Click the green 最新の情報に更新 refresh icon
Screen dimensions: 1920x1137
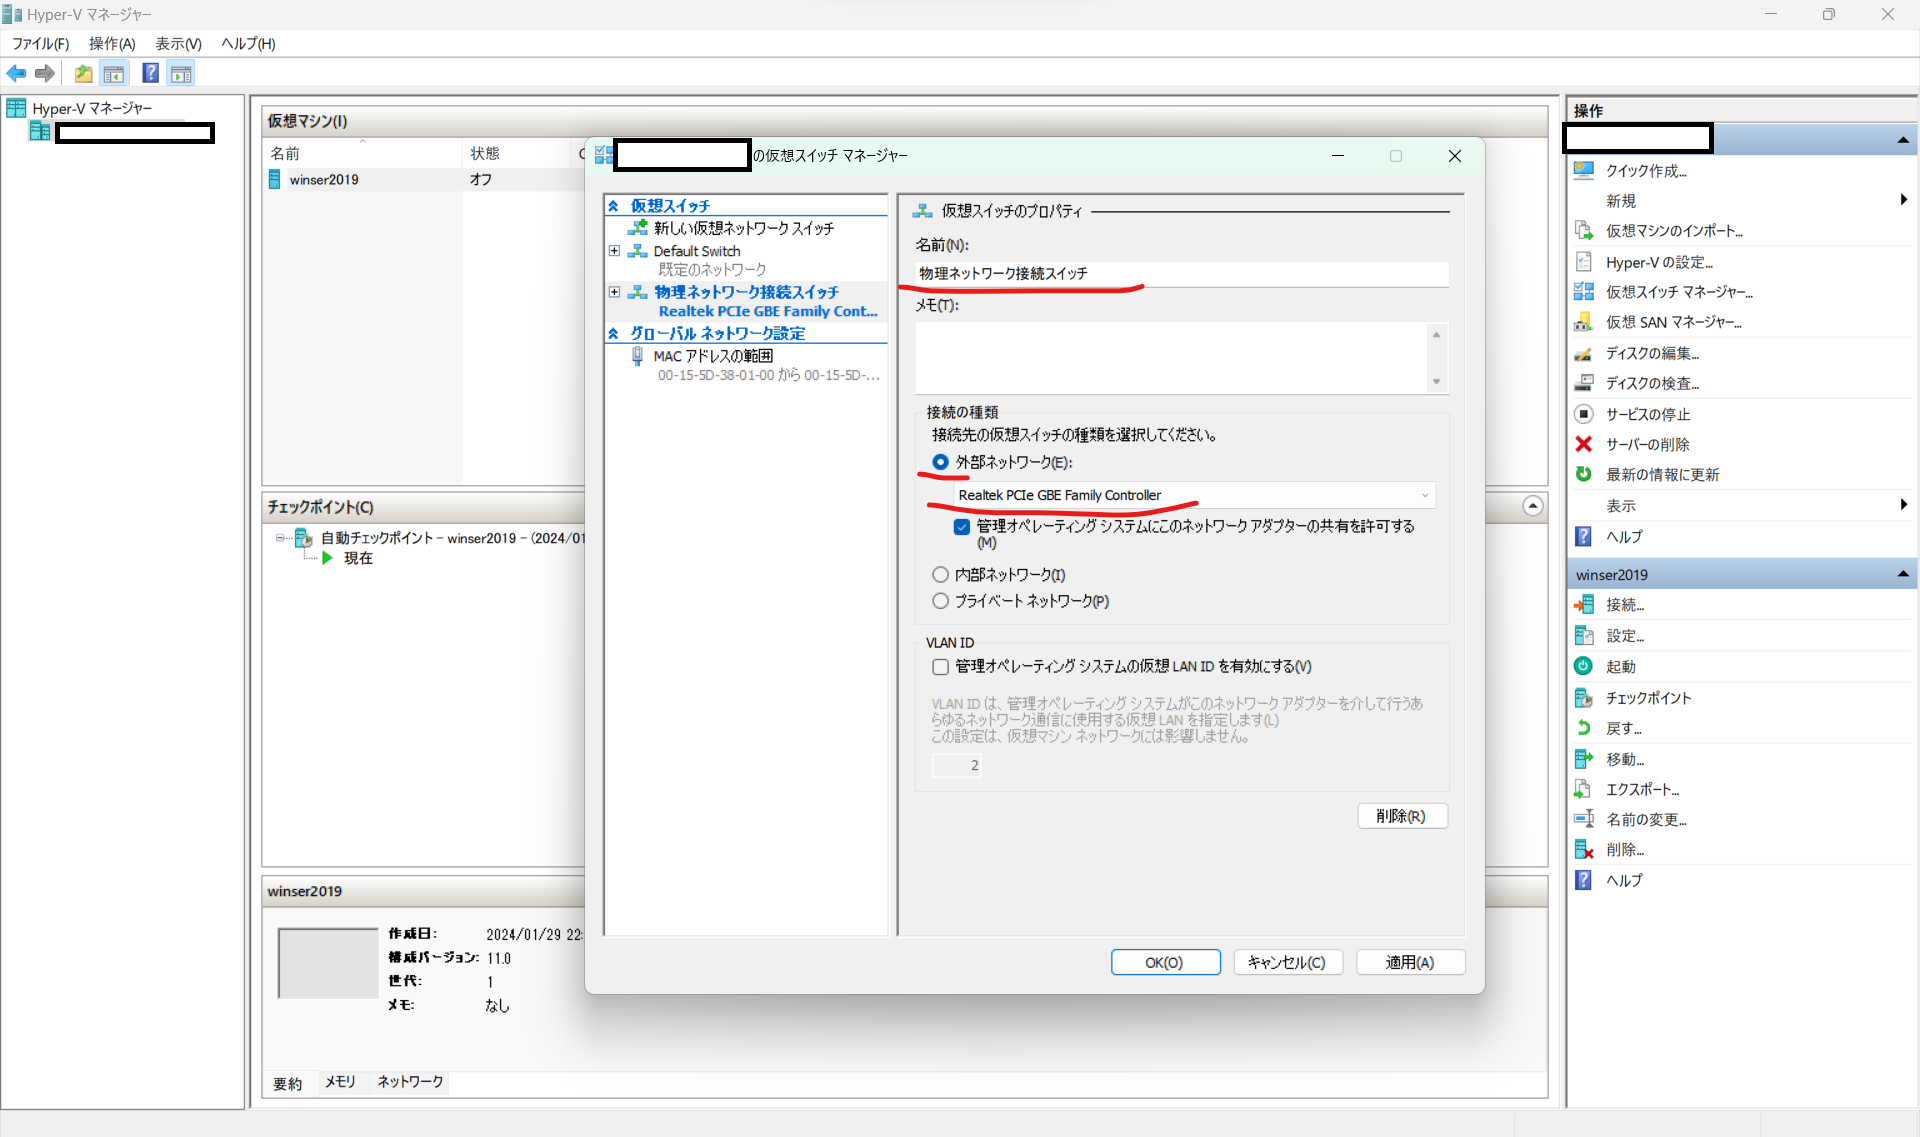pyautogui.click(x=1583, y=474)
